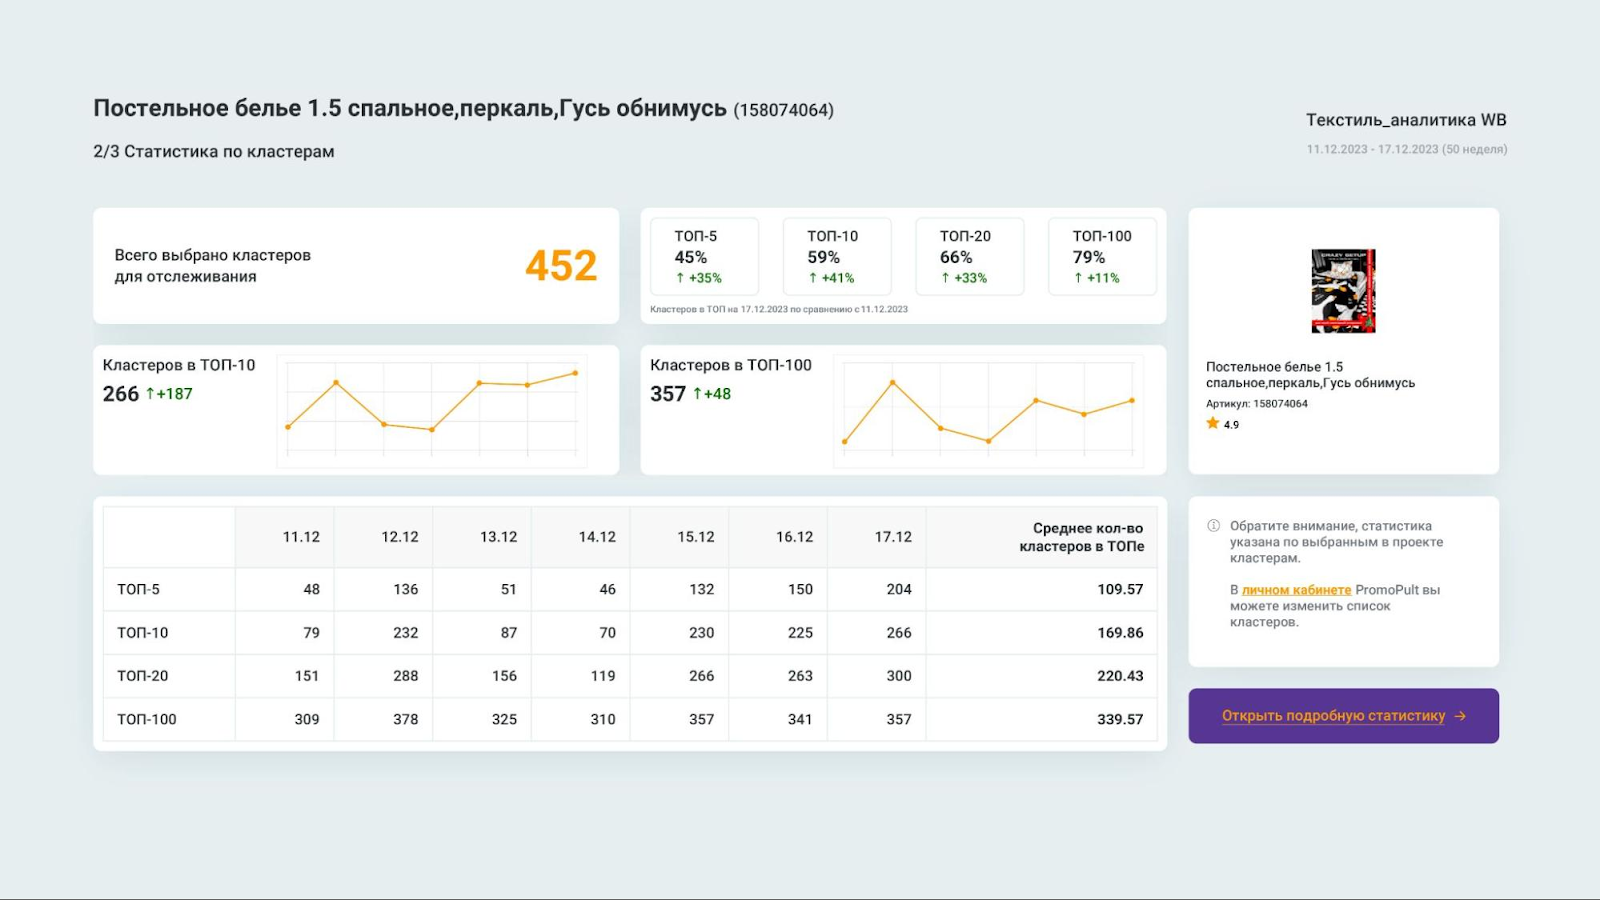The height and width of the screenshot is (900, 1600).
Task: Click the up arrow next to +41%
Action: tap(813, 278)
